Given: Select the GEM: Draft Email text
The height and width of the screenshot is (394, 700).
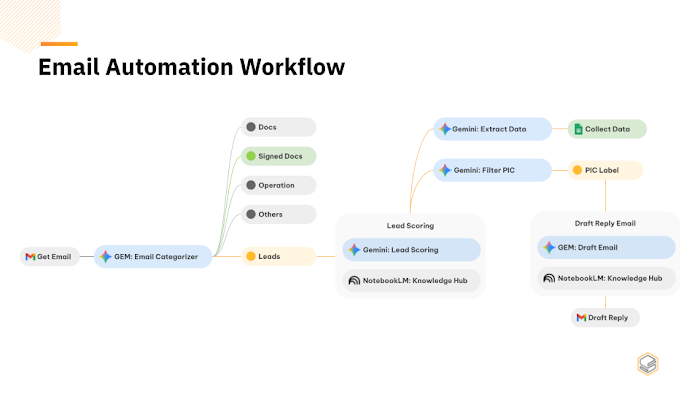Looking at the screenshot, I should 588,247.
